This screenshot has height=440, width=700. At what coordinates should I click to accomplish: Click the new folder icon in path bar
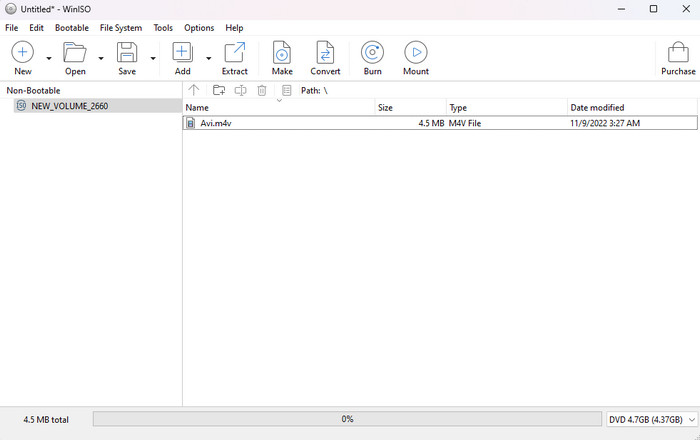219,90
